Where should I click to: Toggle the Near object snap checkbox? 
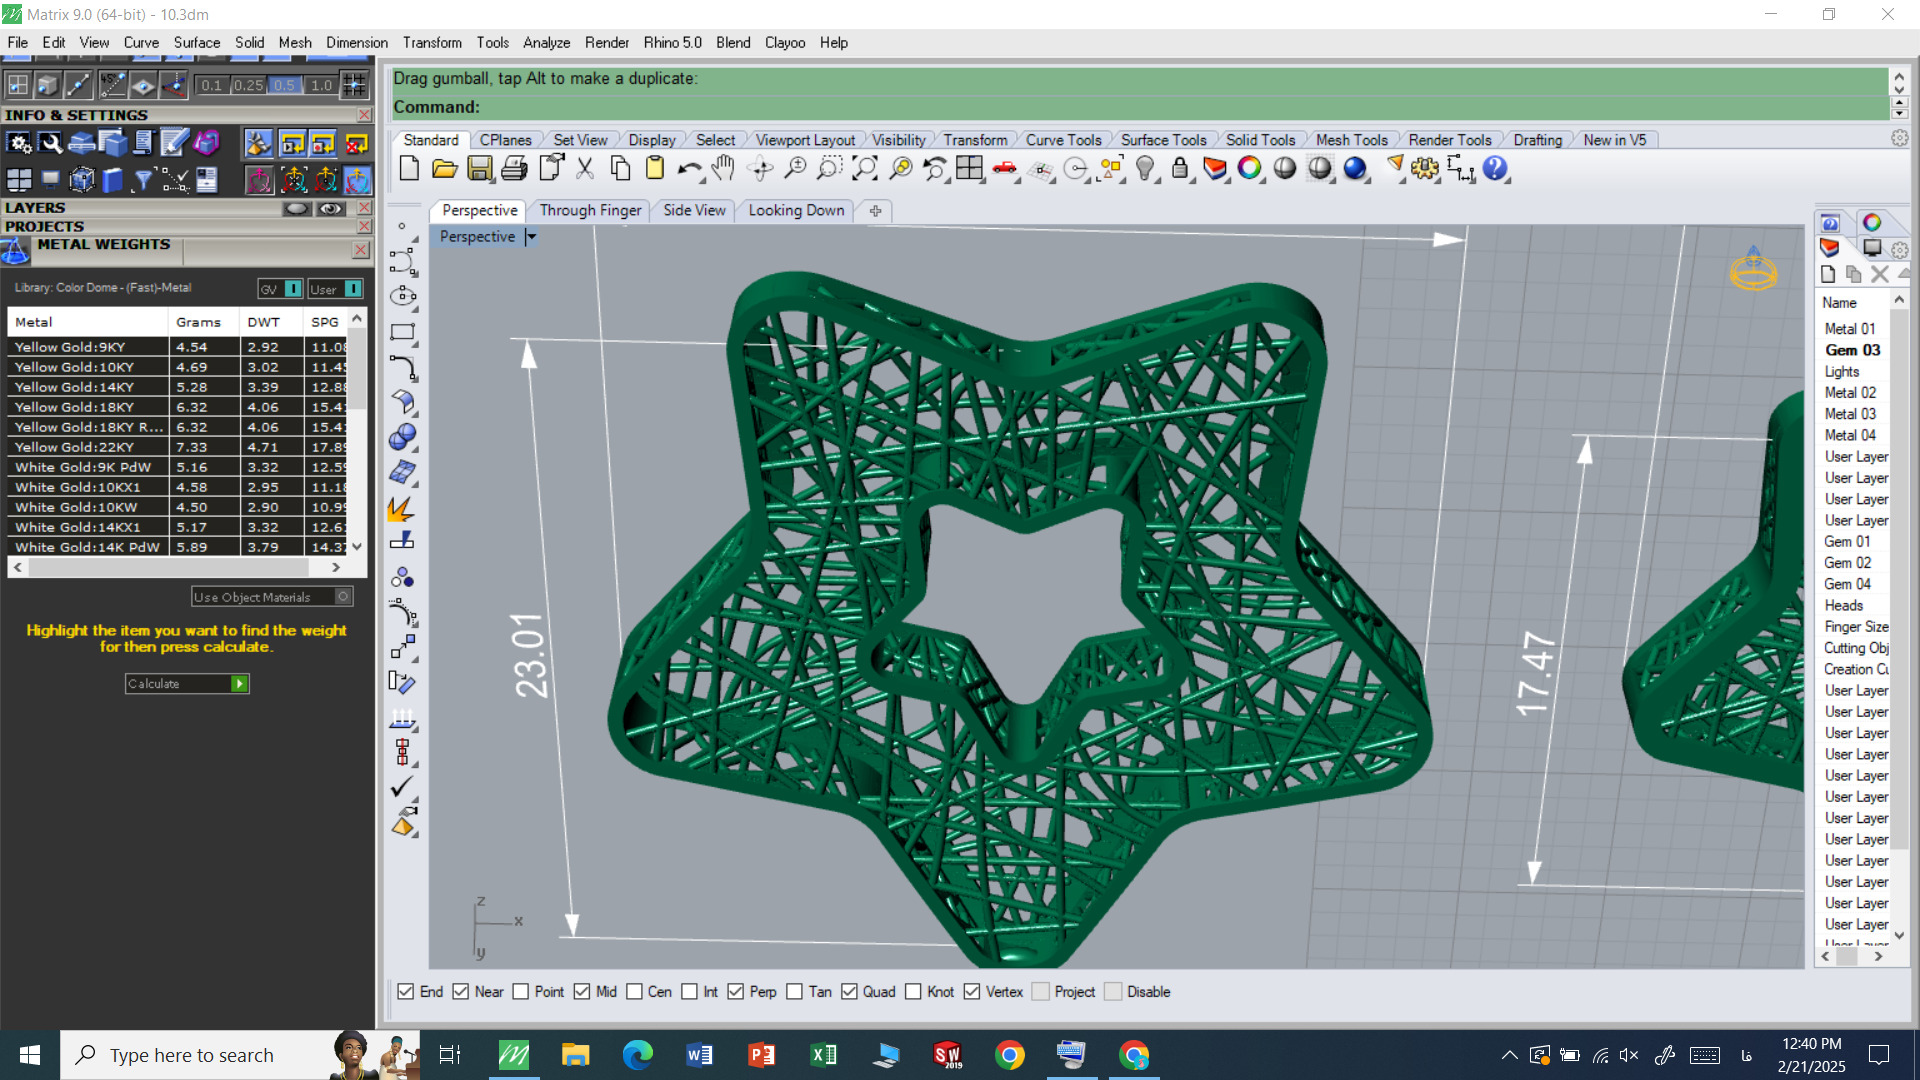point(460,991)
